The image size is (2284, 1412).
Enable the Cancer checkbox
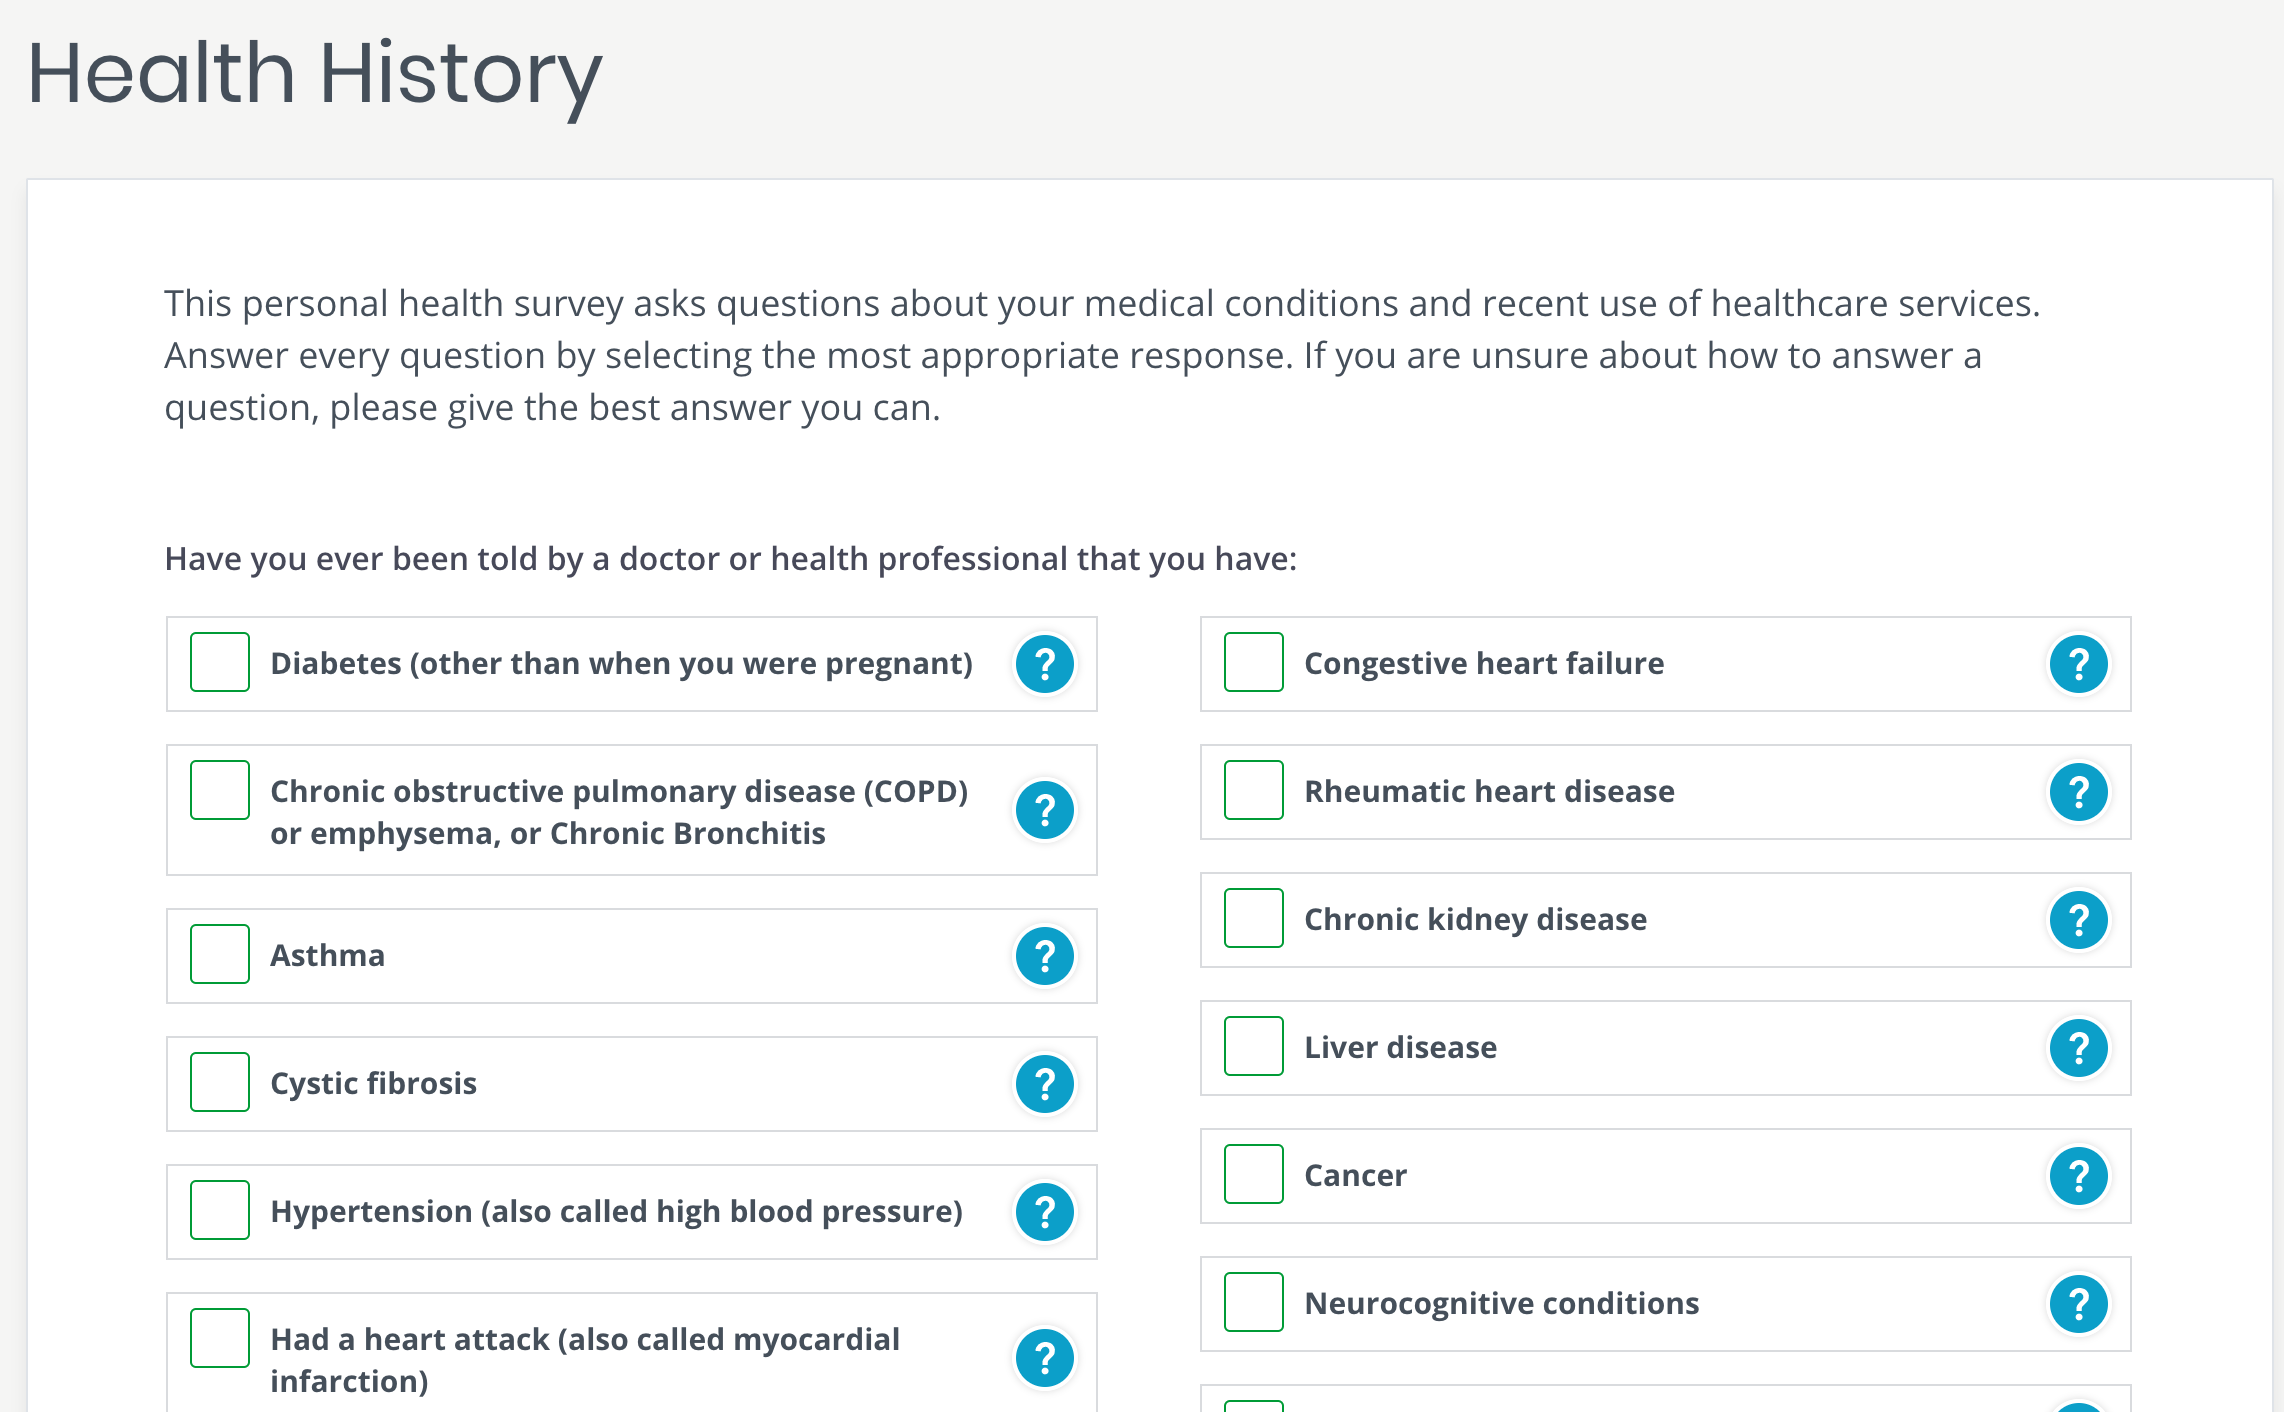pos(1254,1174)
